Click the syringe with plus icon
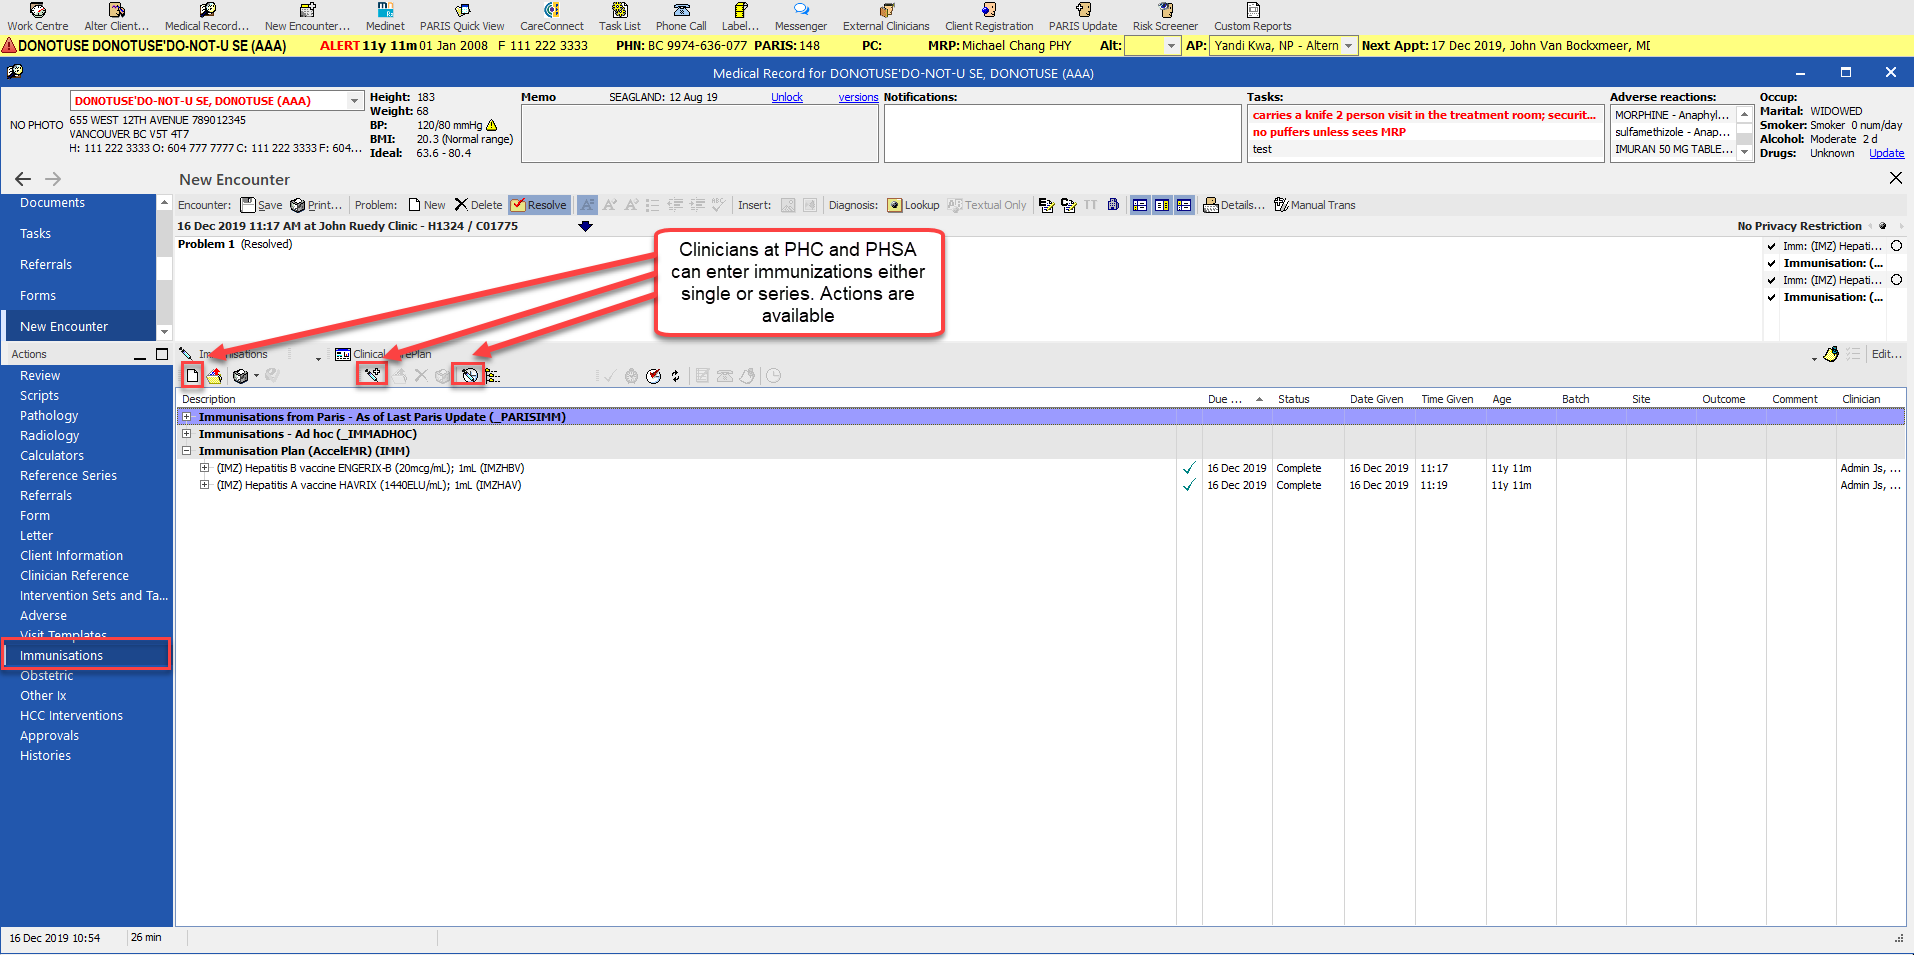This screenshot has width=1914, height=955. point(372,376)
